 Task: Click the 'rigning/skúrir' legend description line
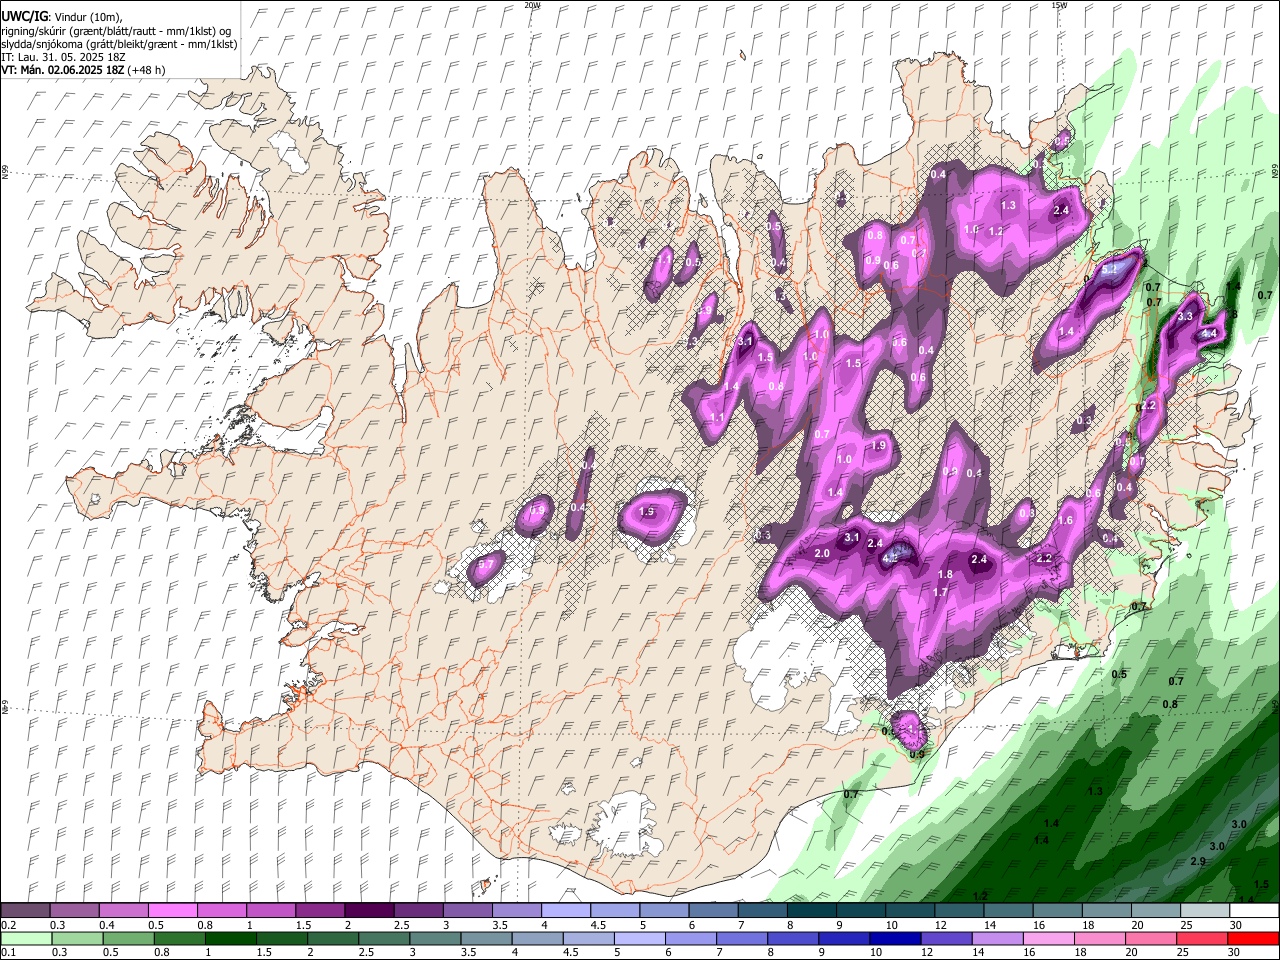pyautogui.click(x=116, y=31)
